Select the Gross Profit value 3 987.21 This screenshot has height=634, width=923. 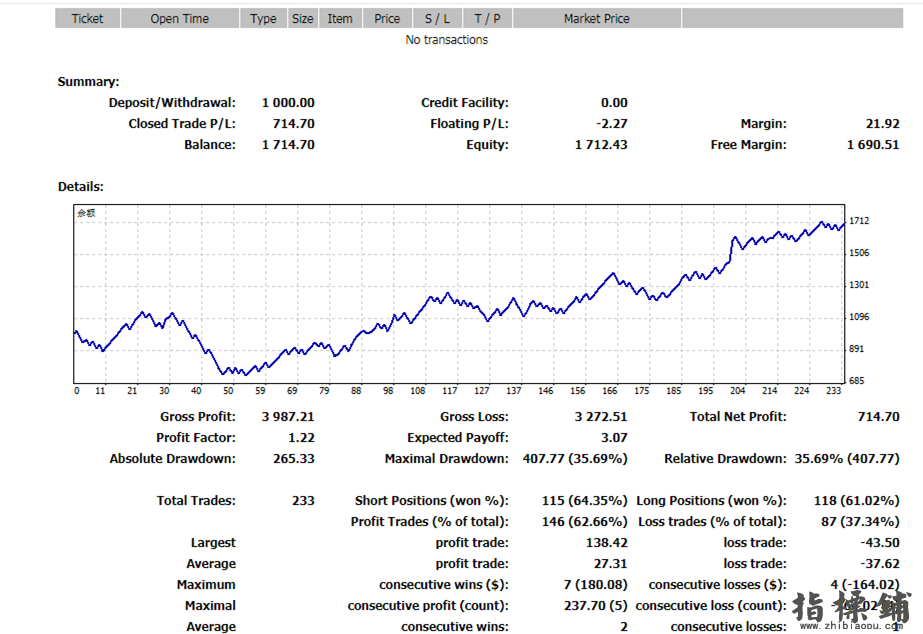click(x=288, y=417)
